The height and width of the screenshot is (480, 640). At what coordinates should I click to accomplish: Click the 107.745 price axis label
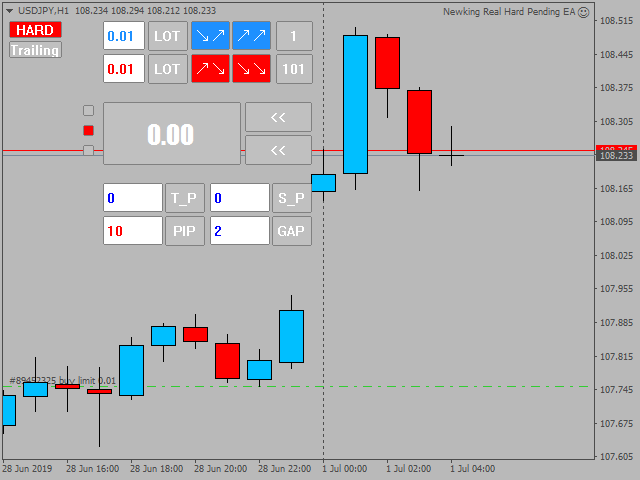click(x=616, y=390)
